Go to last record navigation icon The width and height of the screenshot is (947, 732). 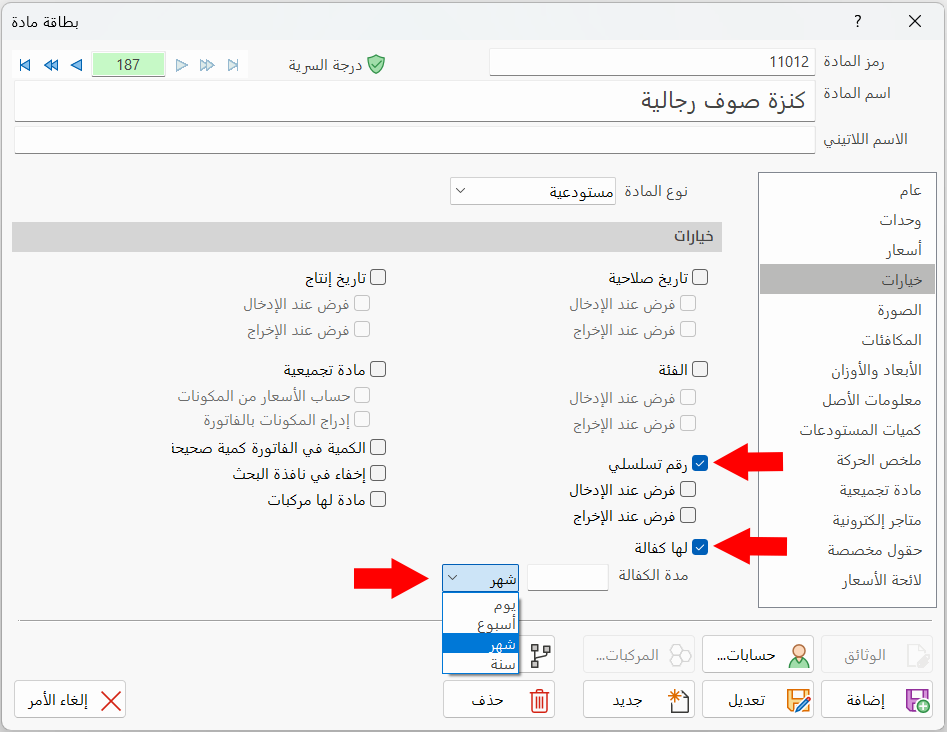(233, 65)
